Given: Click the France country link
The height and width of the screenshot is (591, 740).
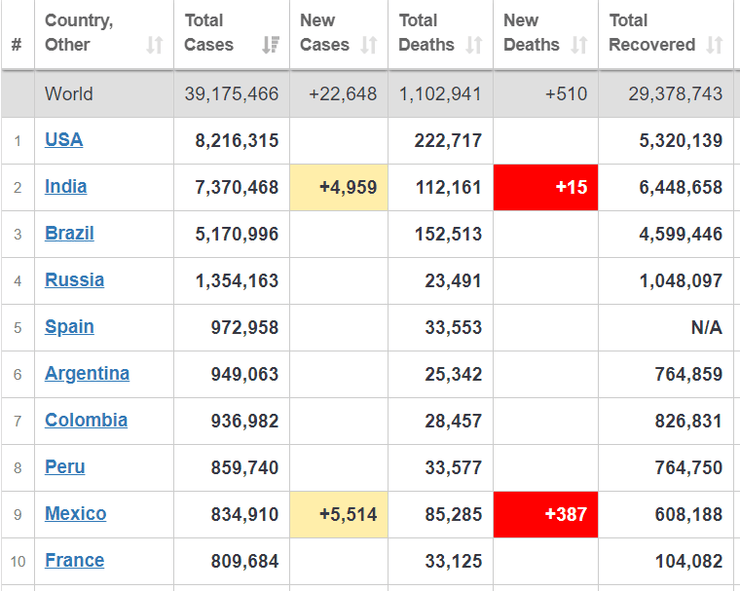Looking at the screenshot, I should click(x=74, y=561).
